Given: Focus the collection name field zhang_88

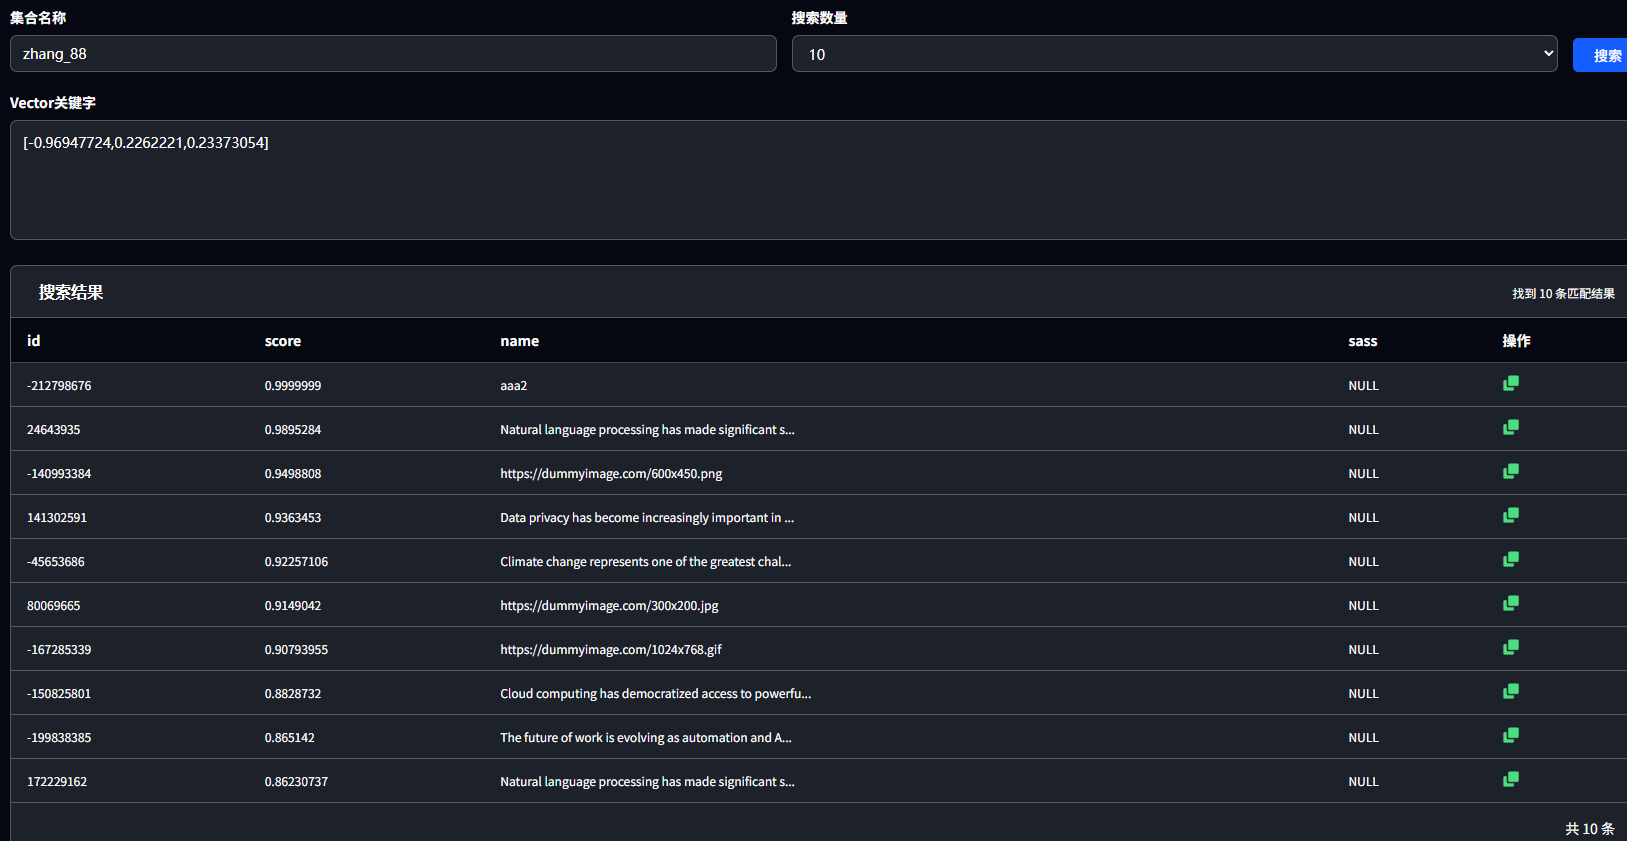Looking at the screenshot, I should [x=393, y=54].
